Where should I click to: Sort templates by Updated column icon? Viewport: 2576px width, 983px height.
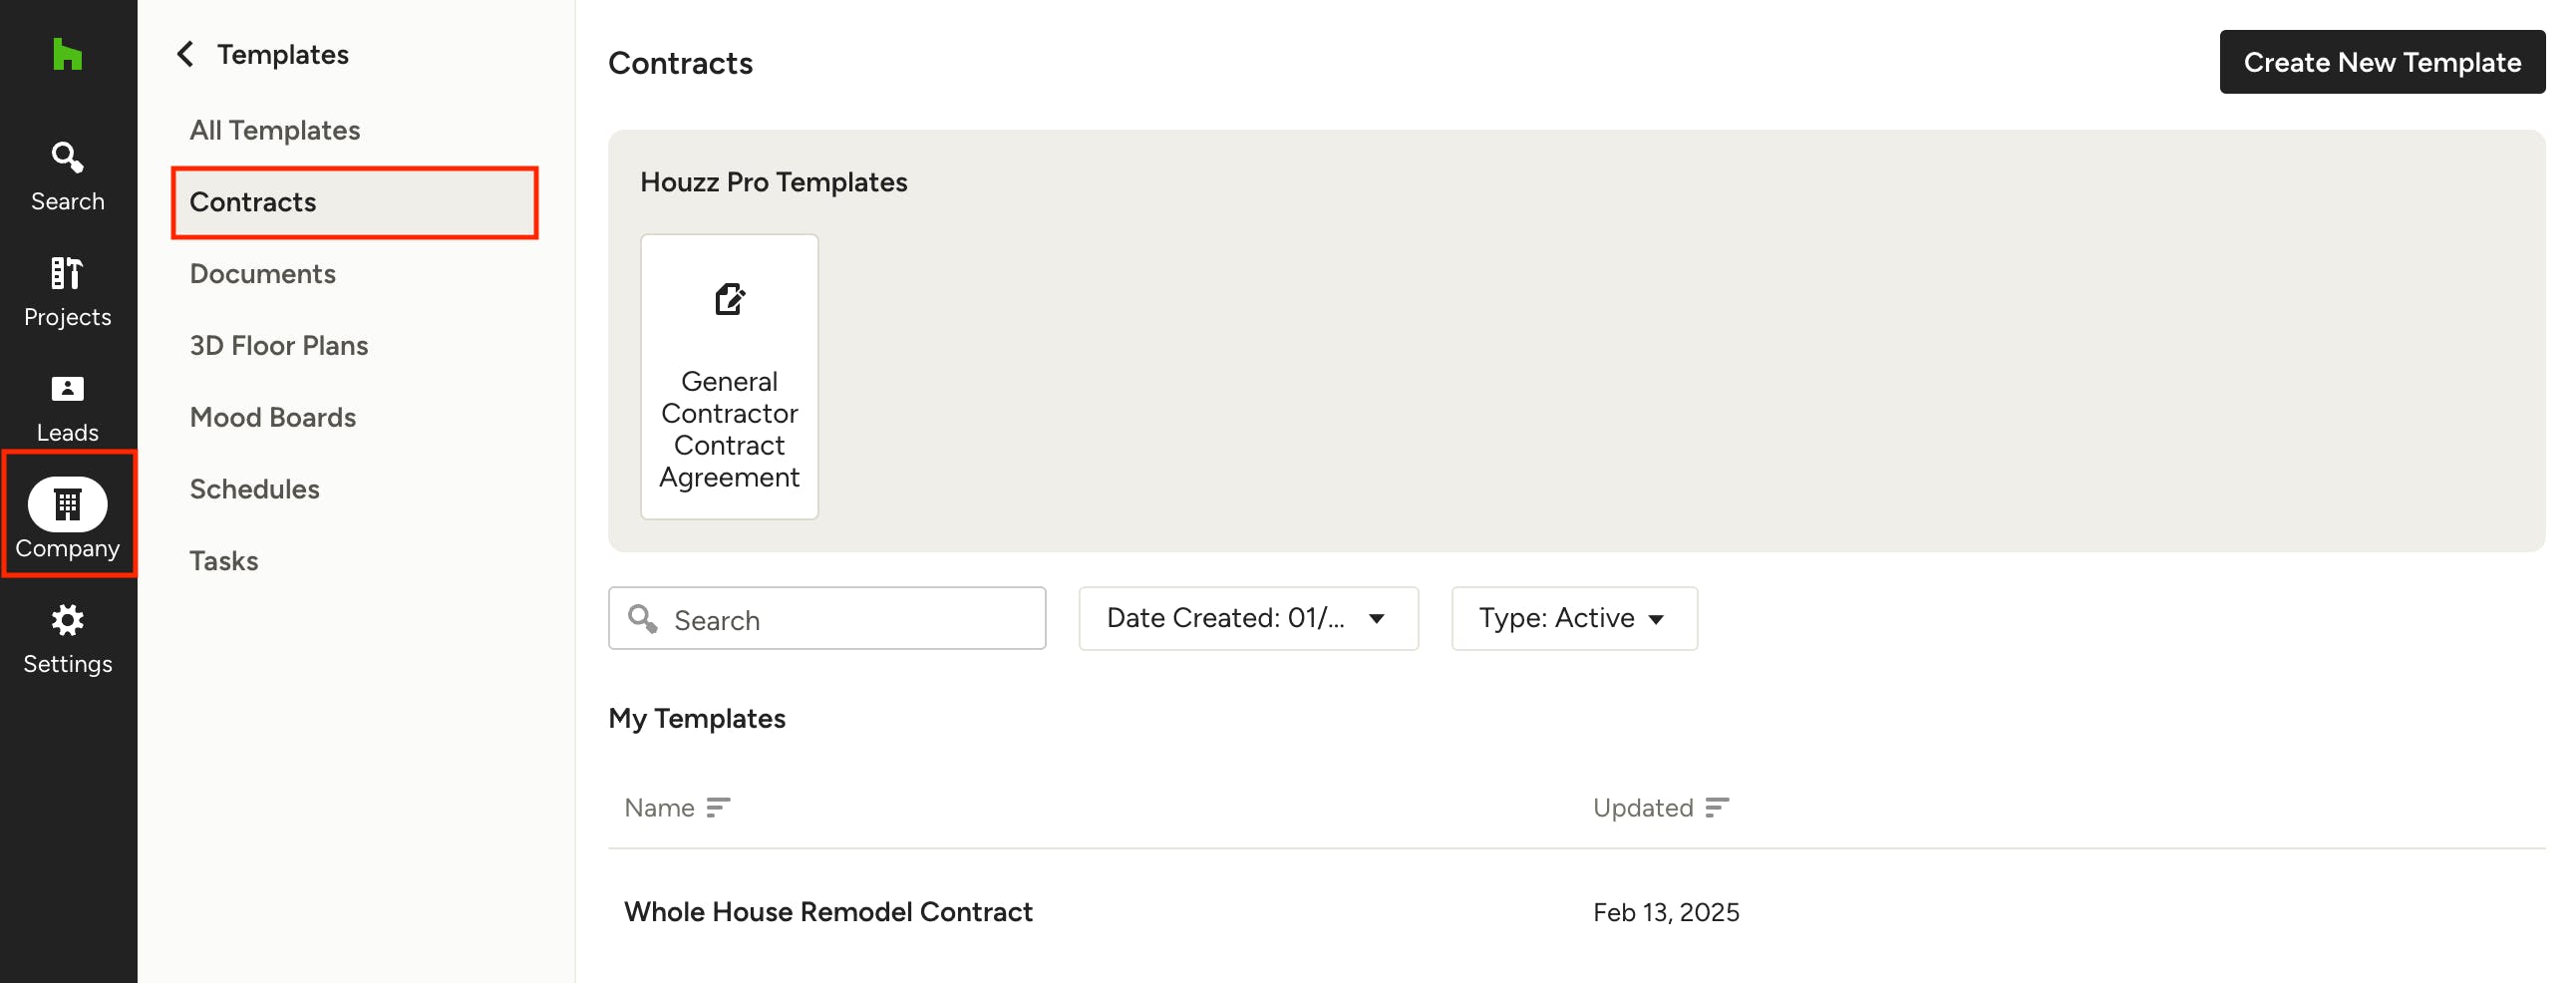[x=1716, y=807]
